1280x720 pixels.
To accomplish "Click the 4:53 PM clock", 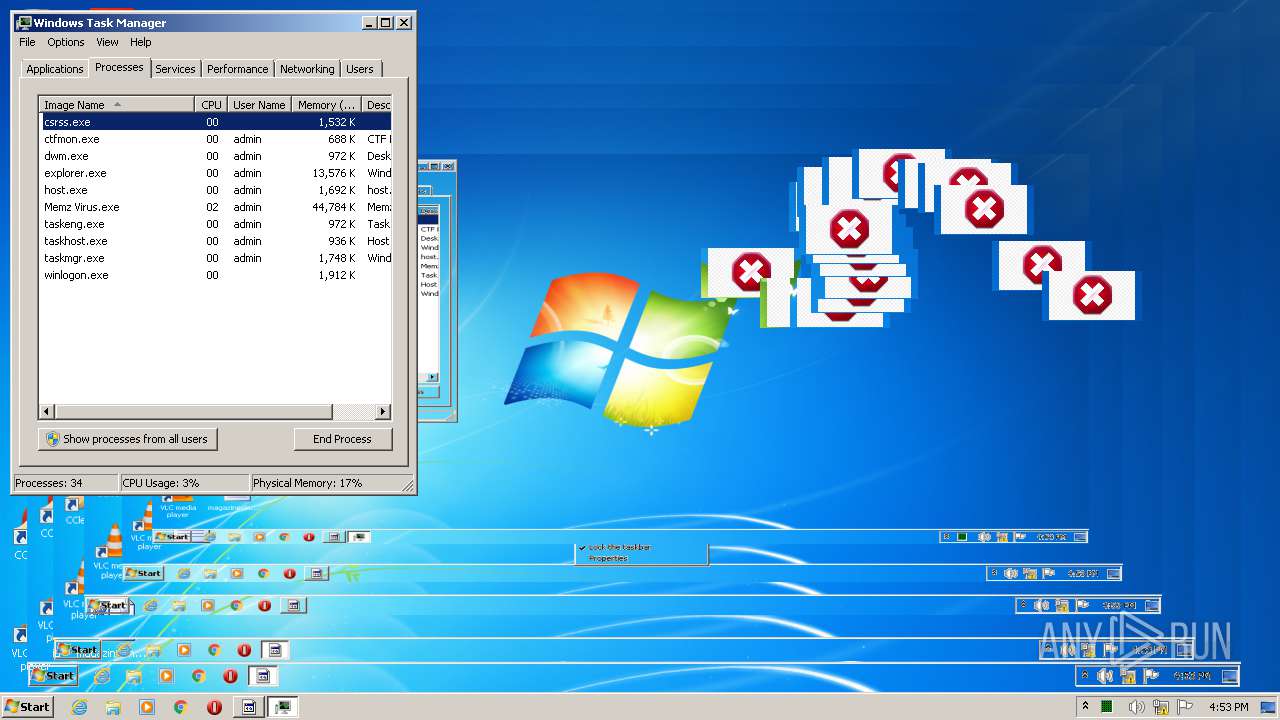I will [x=1229, y=707].
